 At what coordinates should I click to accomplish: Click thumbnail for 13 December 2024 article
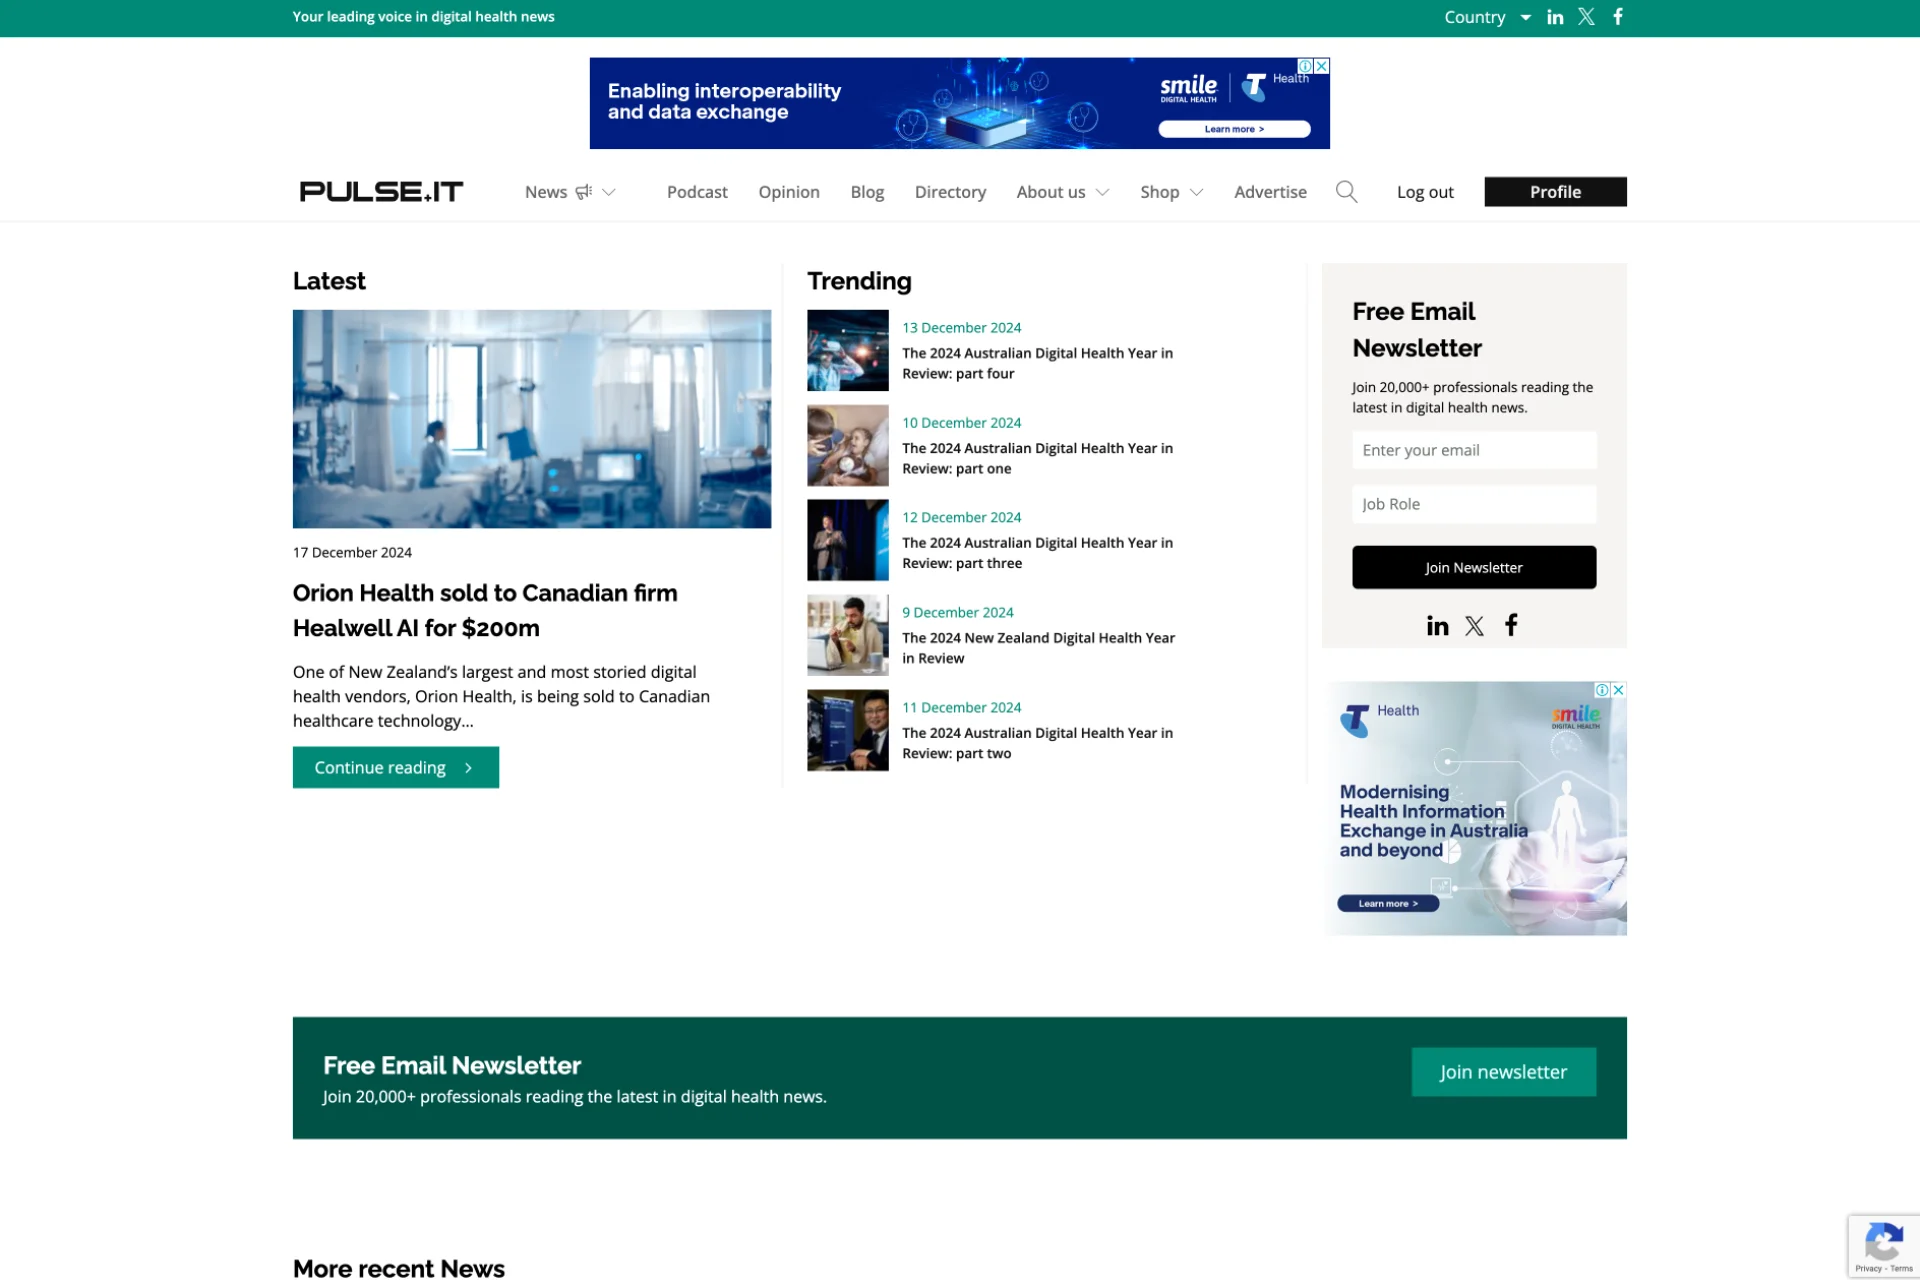coord(847,350)
